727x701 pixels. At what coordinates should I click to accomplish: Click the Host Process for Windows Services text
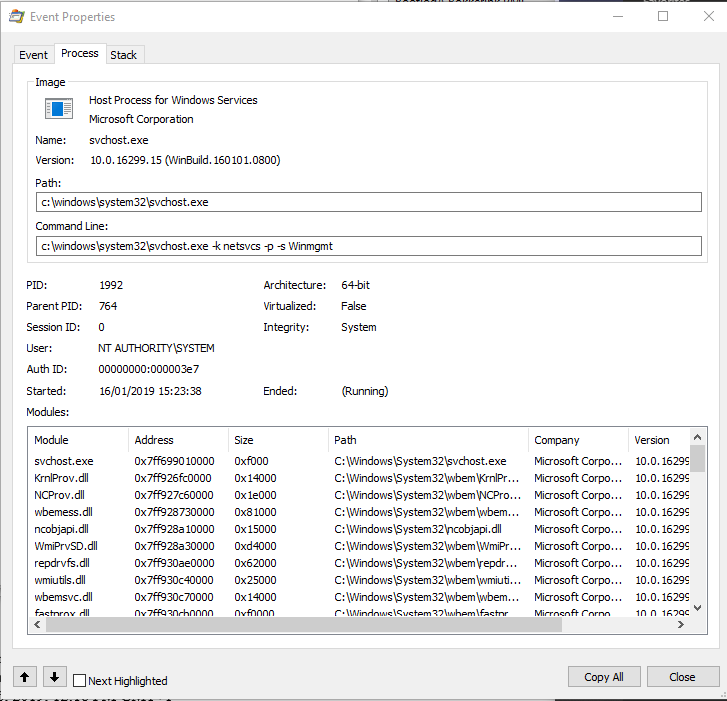pyautogui.click(x=173, y=100)
